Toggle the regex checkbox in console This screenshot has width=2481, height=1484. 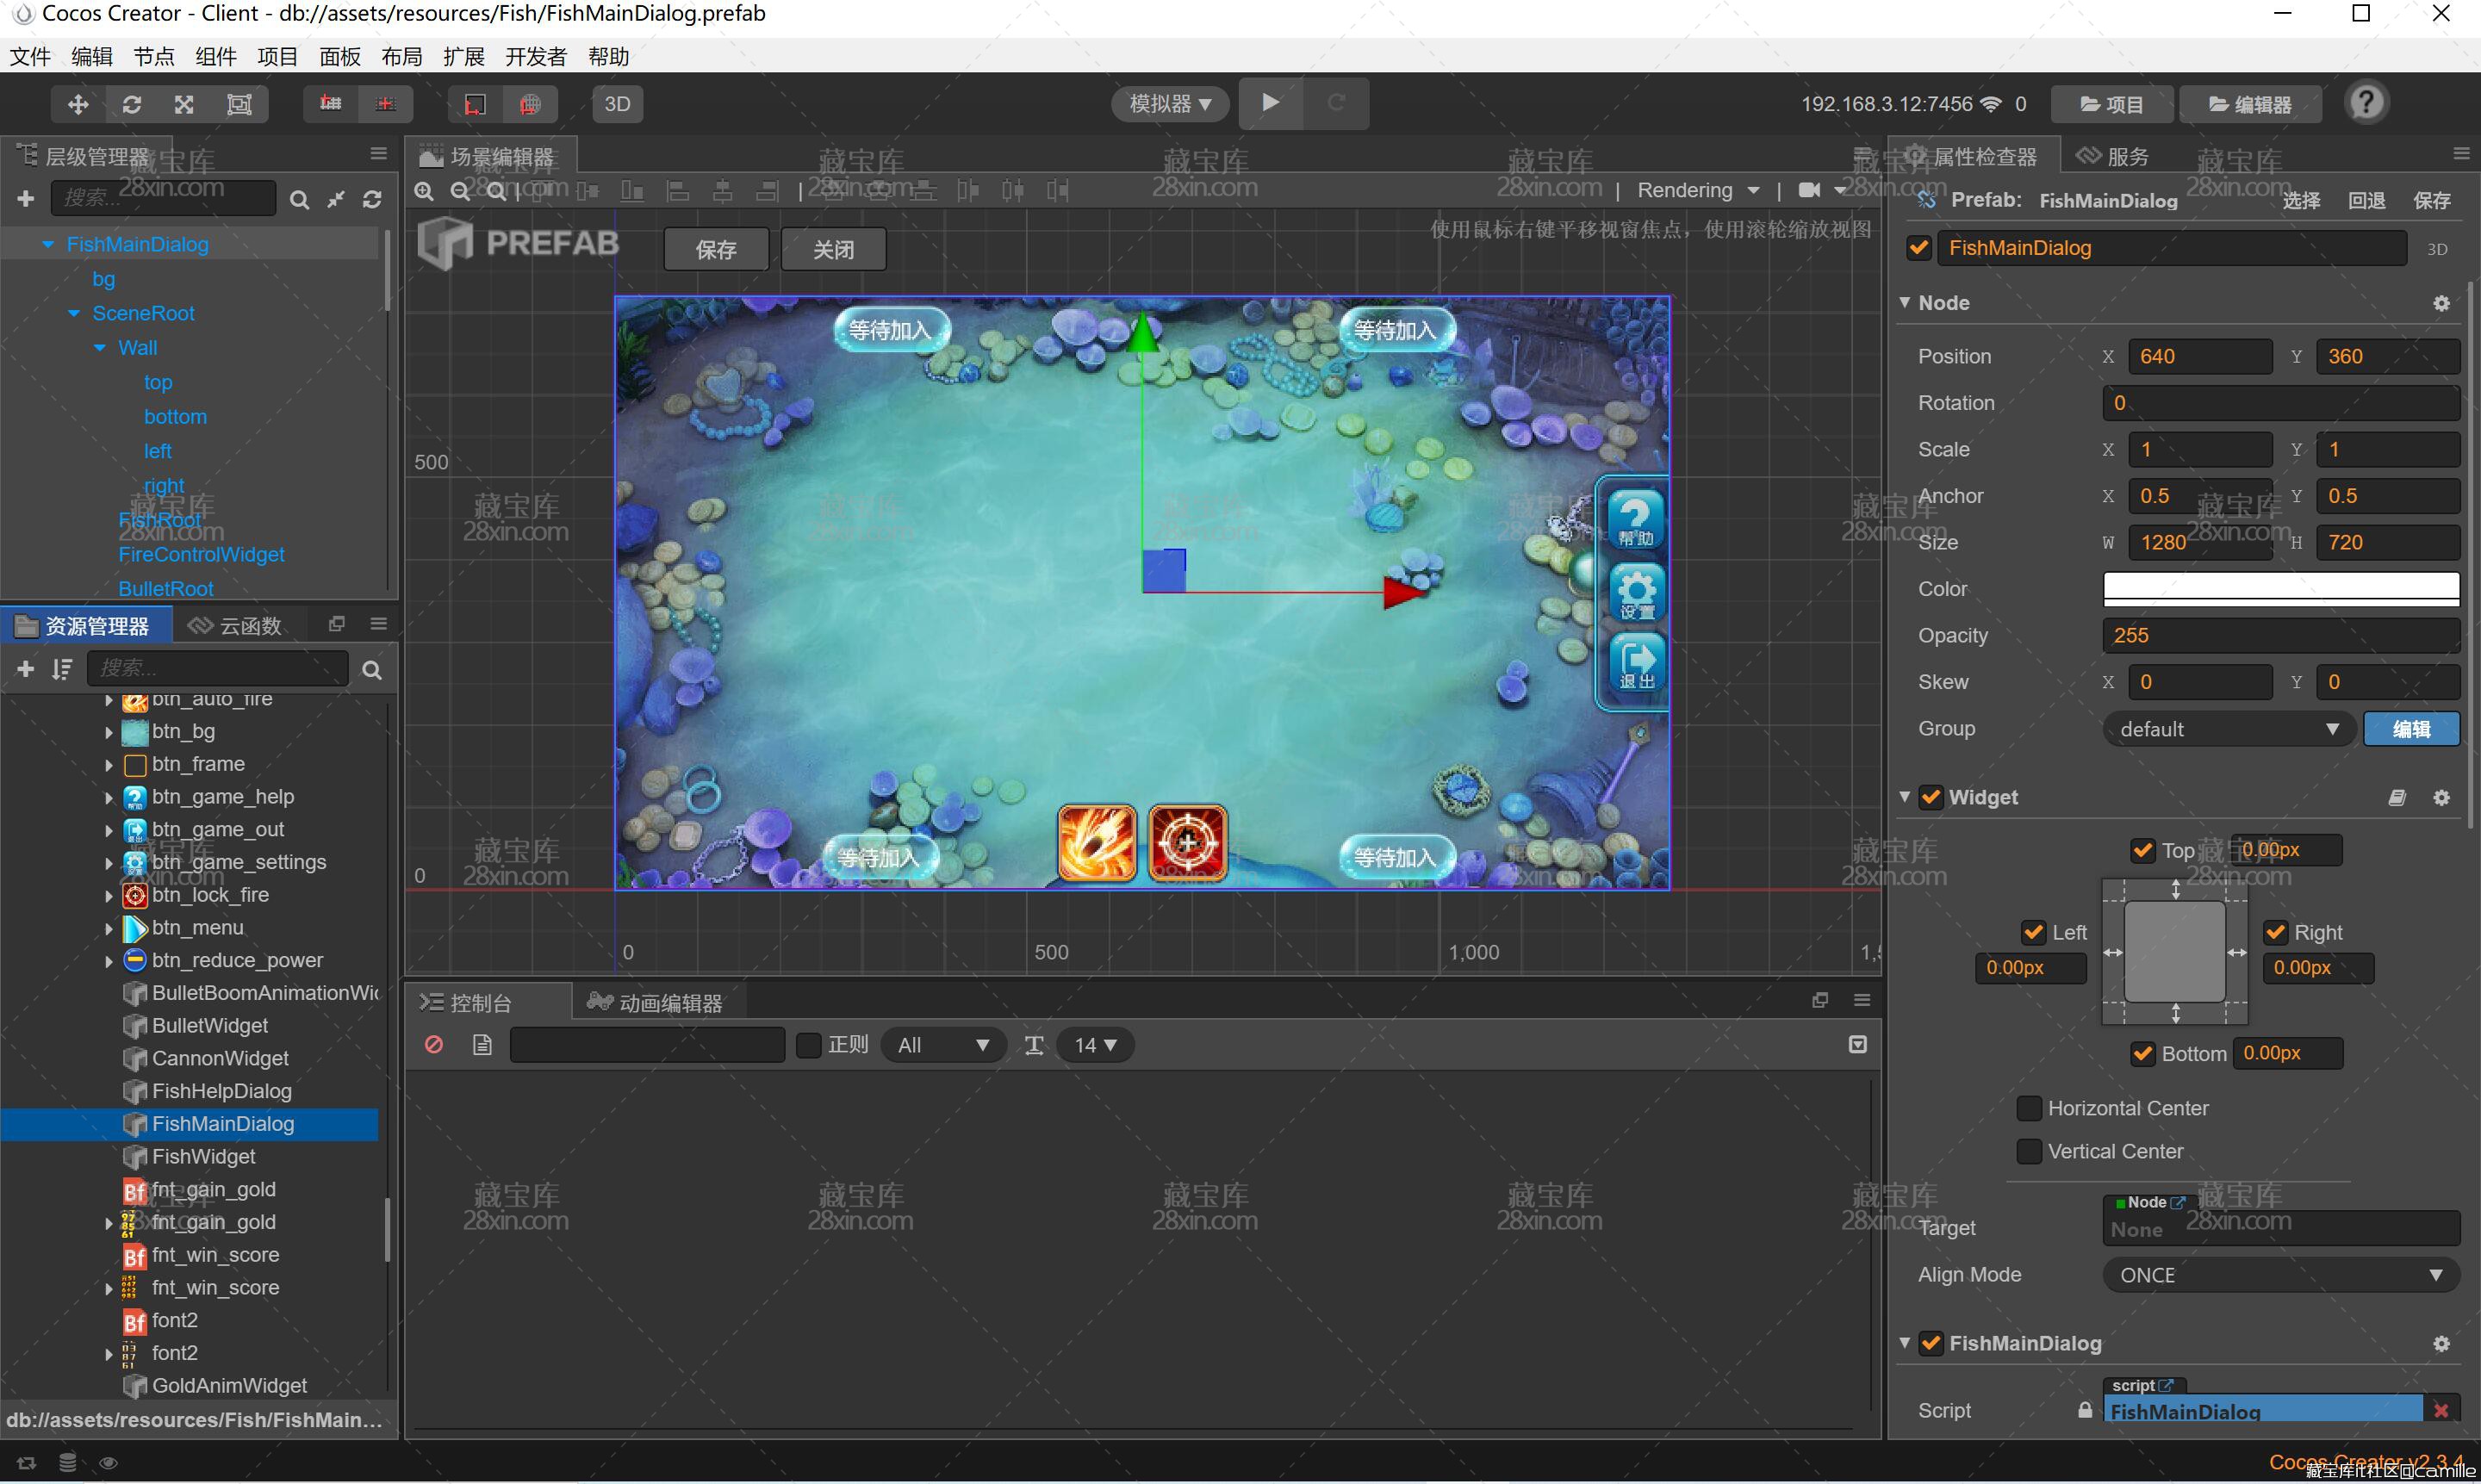pos(808,1045)
